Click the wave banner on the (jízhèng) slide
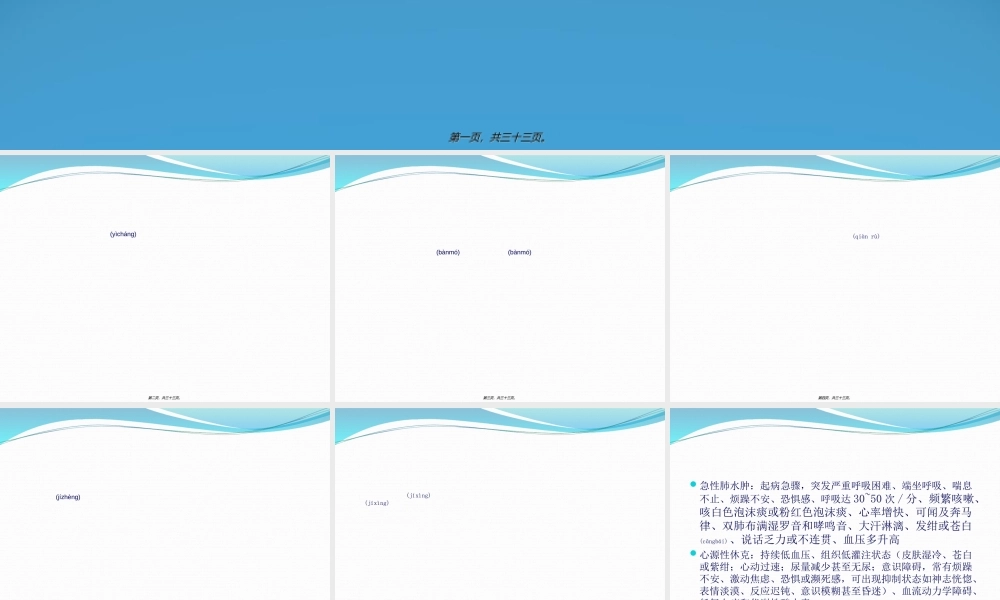This screenshot has height=600, width=1000. coord(165,425)
